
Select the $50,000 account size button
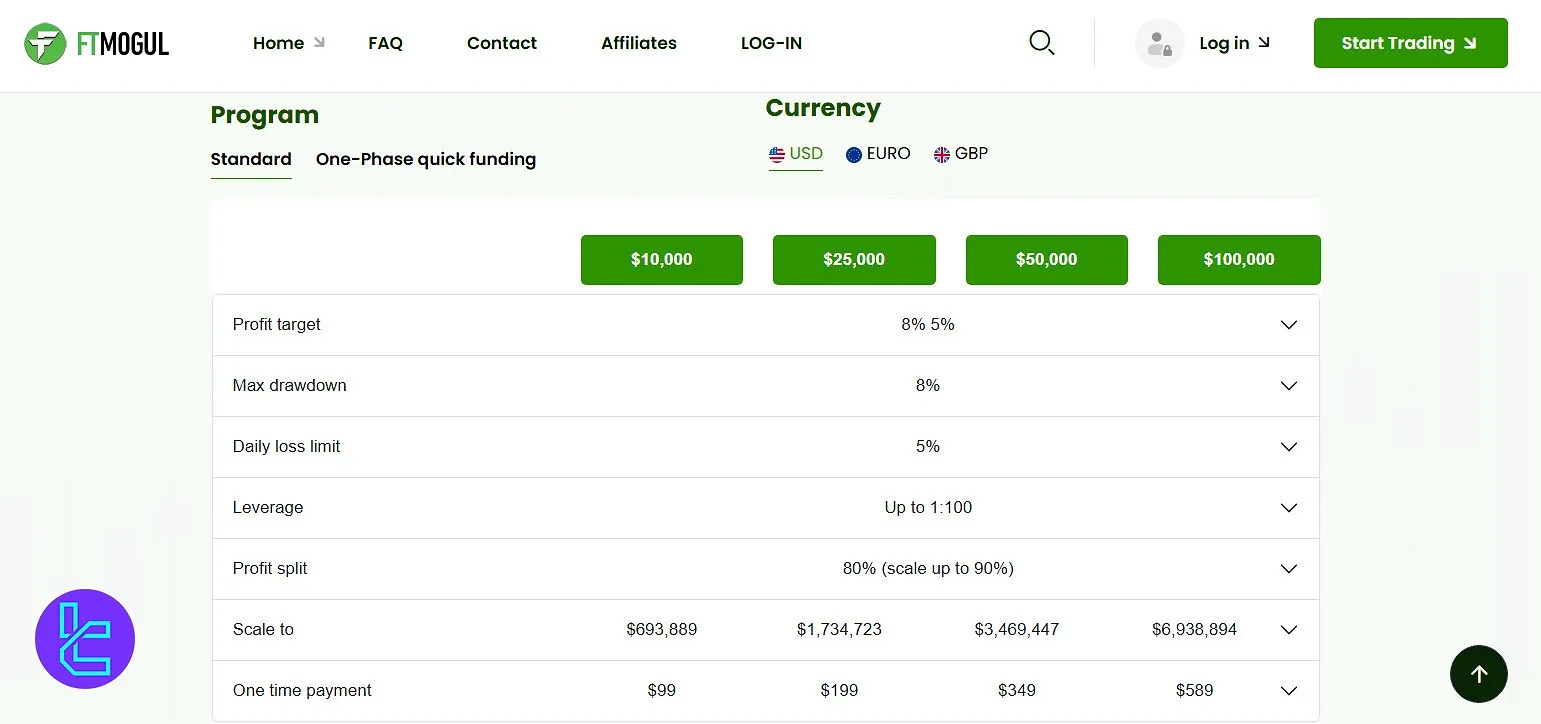coord(1046,260)
